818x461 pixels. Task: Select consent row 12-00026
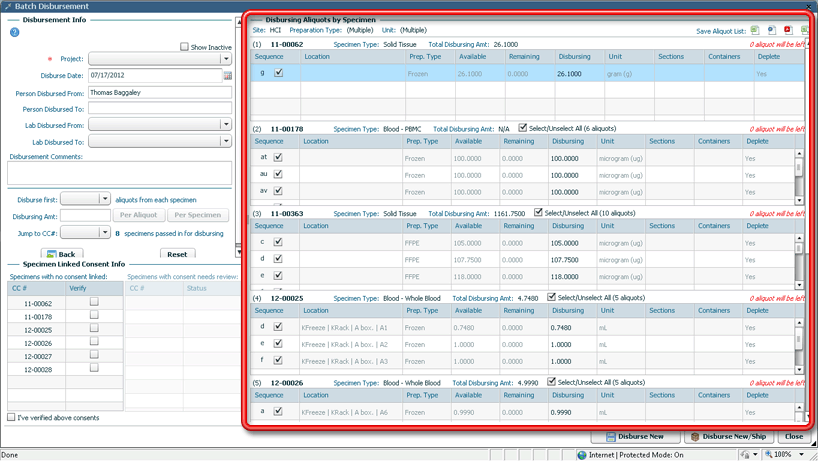tap(65, 343)
